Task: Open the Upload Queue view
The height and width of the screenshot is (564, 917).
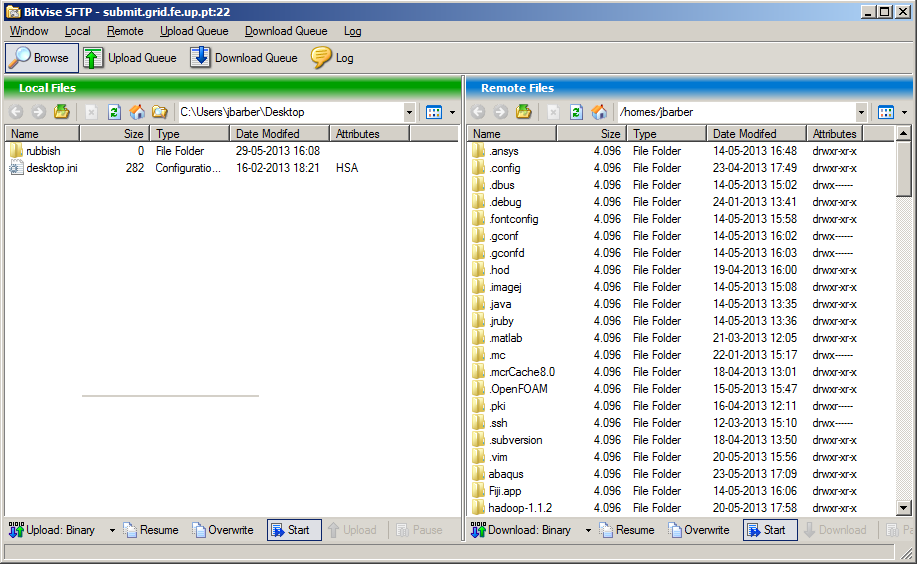Action: coord(130,58)
